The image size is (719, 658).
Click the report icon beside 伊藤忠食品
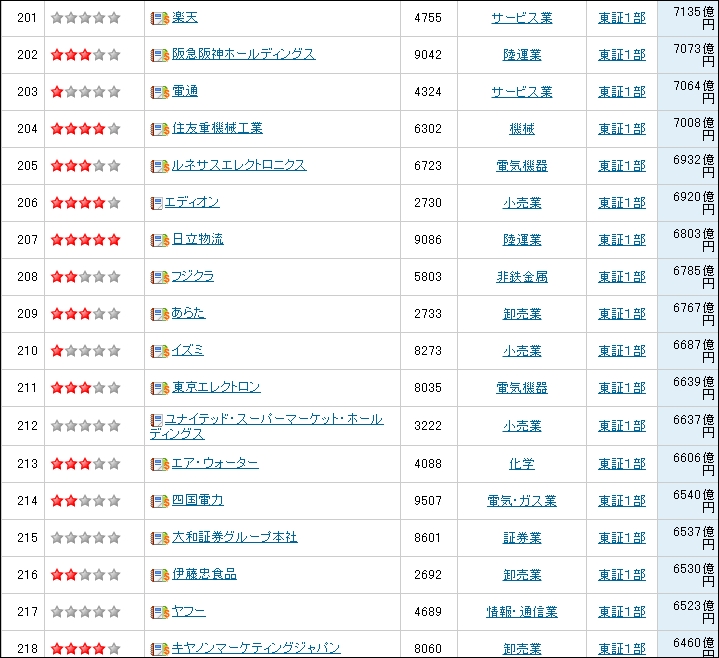(x=160, y=575)
